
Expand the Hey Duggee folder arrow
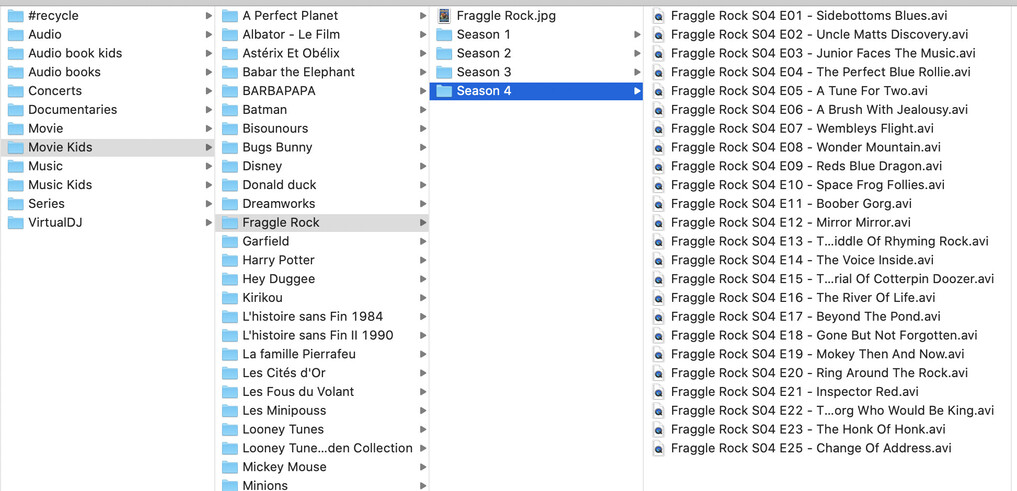[423, 279]
